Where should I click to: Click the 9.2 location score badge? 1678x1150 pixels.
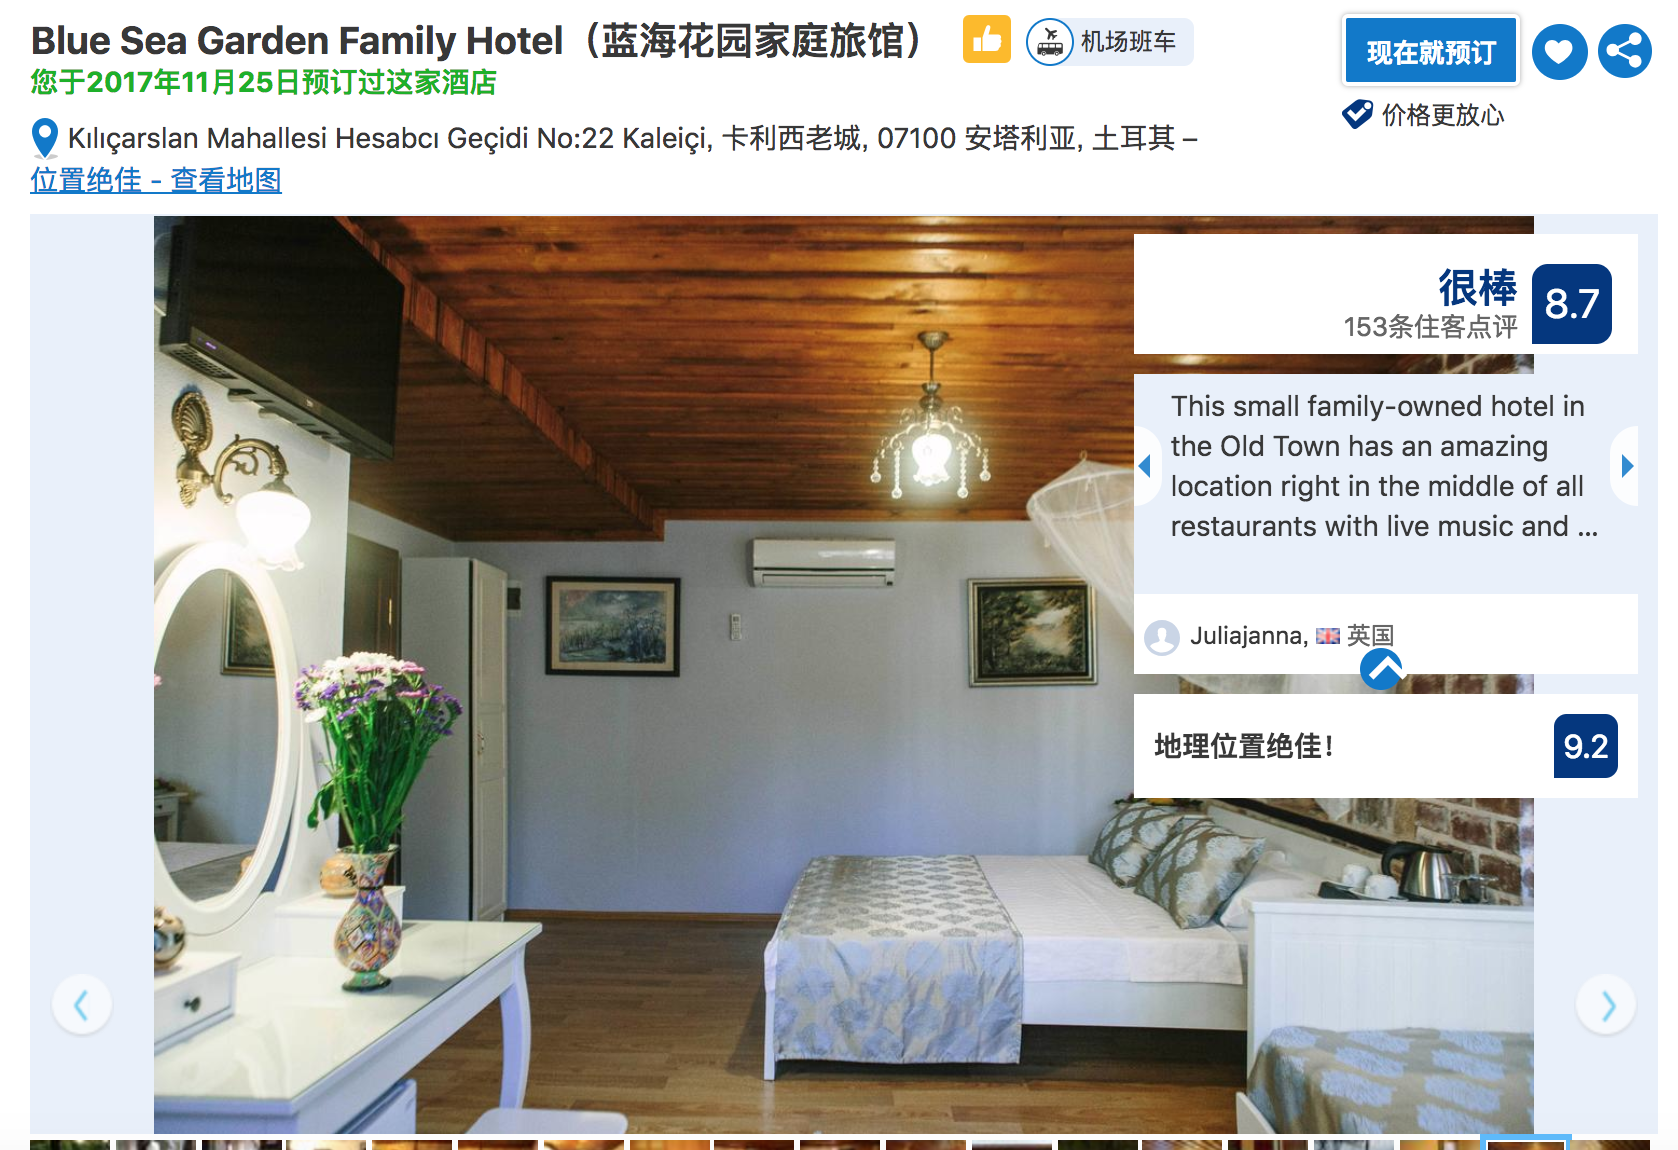tap(1586, 746)
